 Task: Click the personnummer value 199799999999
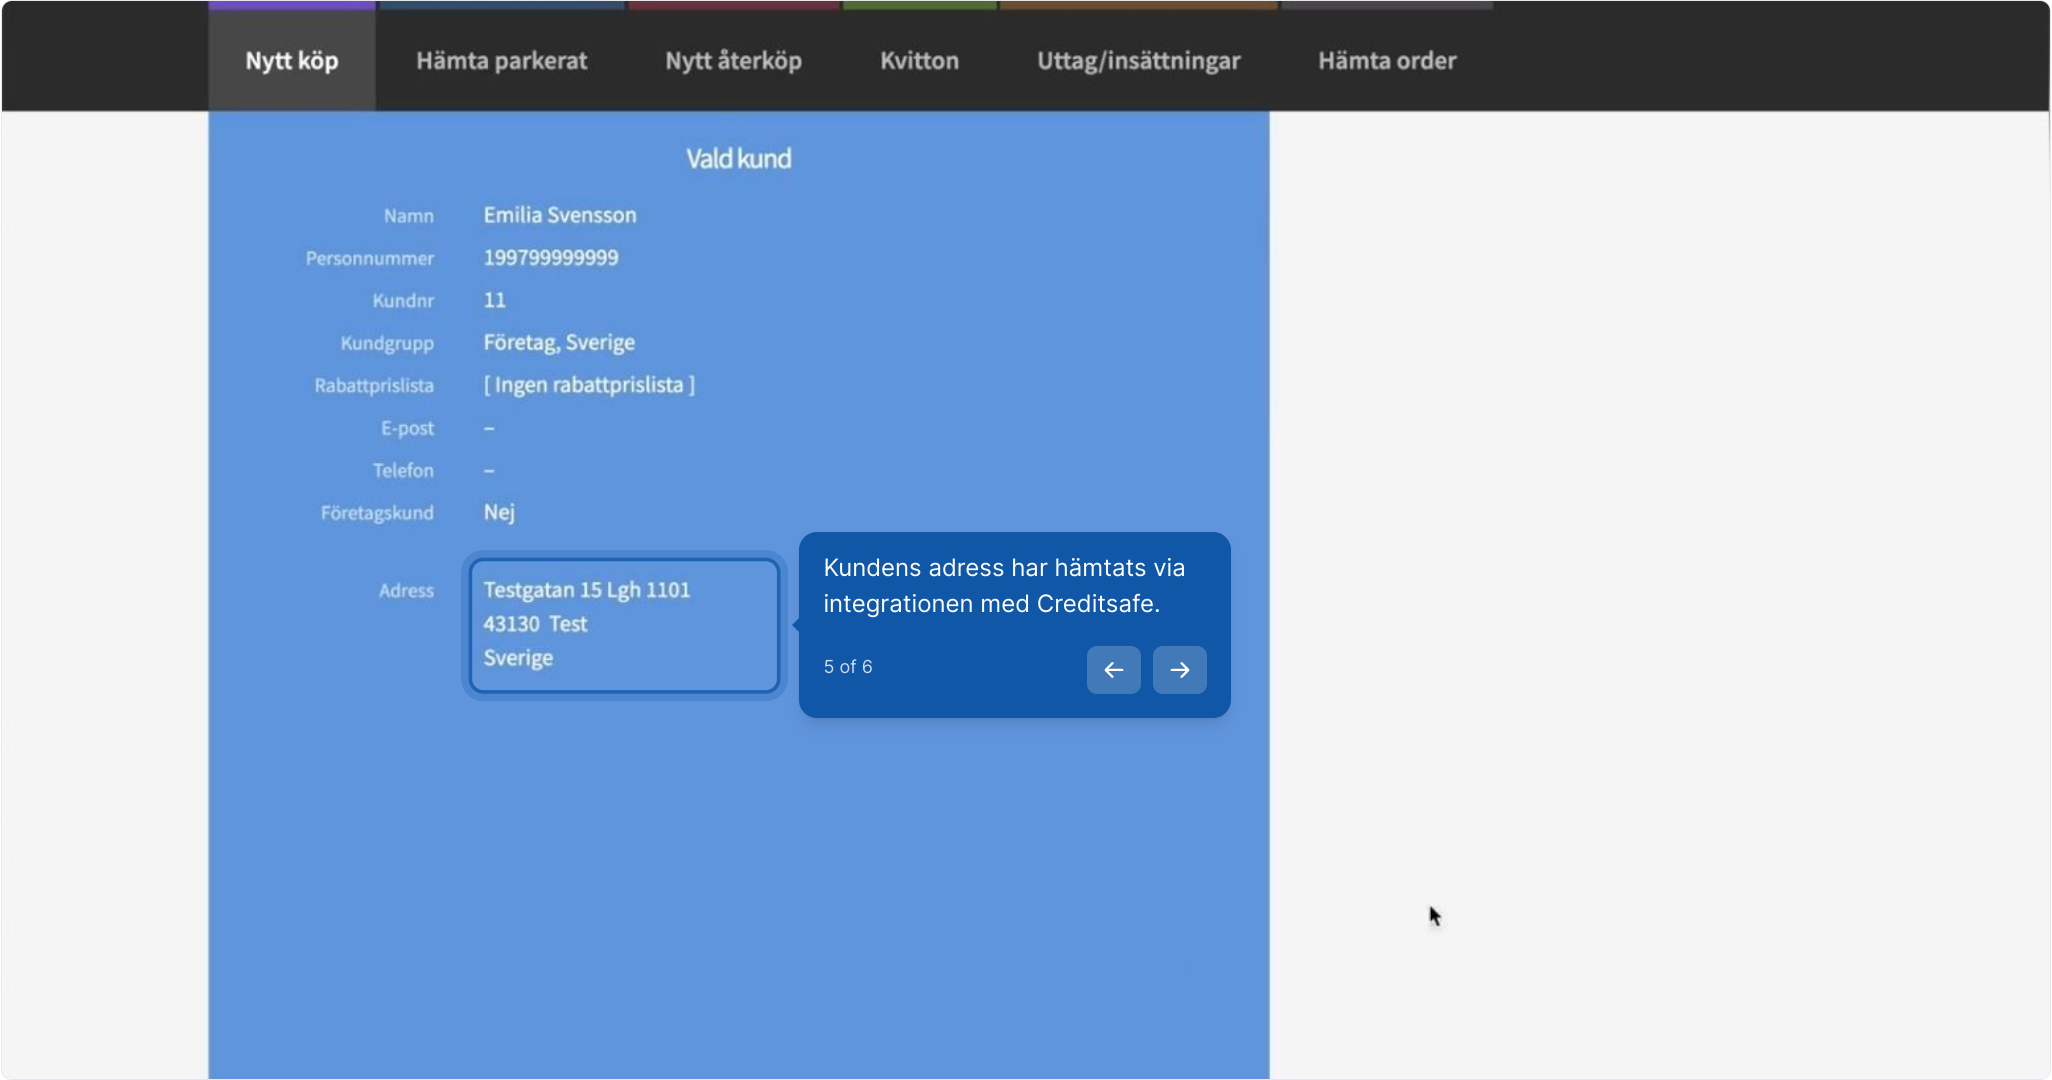click(550, 258)
